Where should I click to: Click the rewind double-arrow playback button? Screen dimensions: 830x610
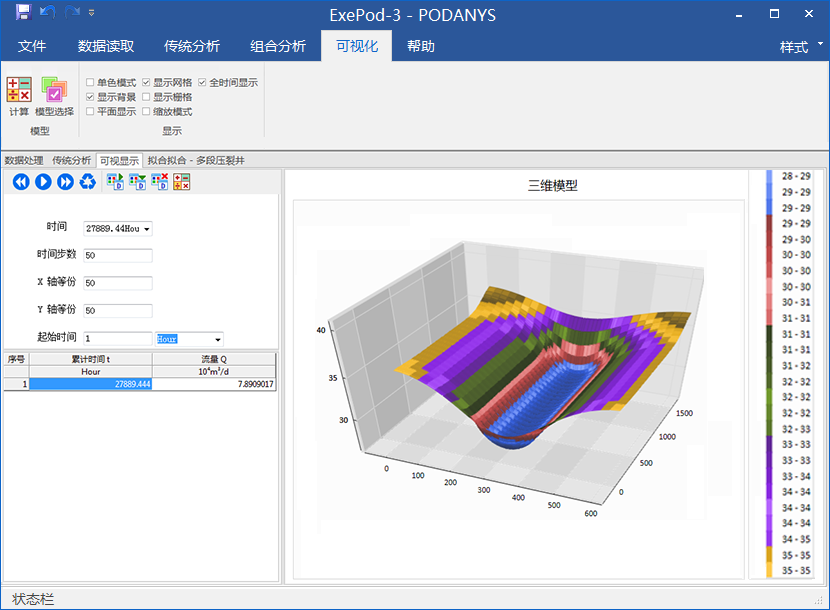point(21,181)
